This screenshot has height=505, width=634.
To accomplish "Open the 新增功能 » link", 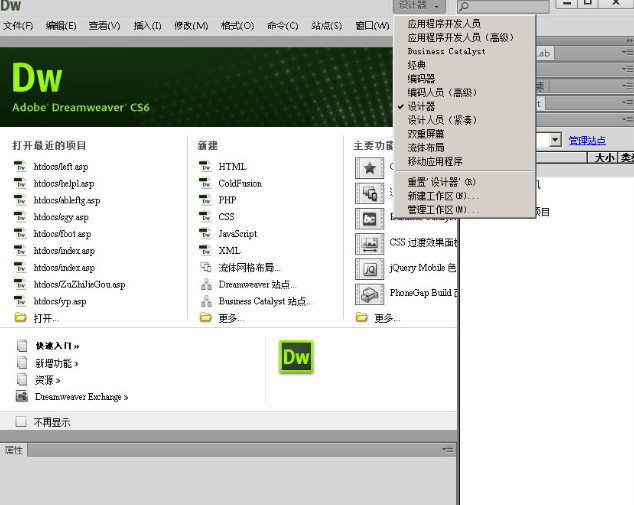I will (57, 363).
